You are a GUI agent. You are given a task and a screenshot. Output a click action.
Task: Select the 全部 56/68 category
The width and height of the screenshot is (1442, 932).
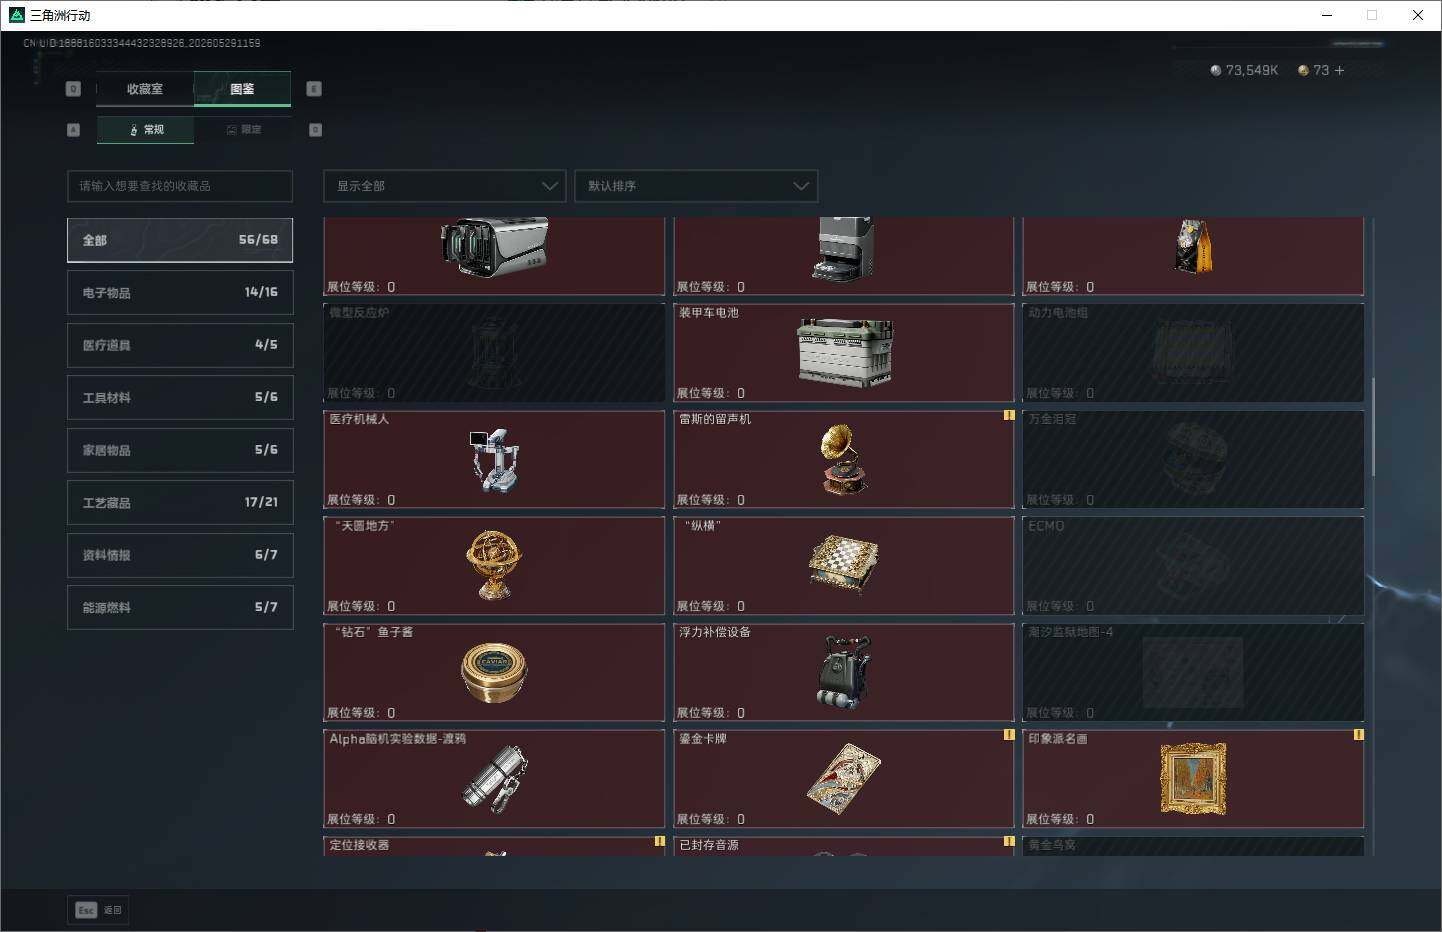click(180, 240)
